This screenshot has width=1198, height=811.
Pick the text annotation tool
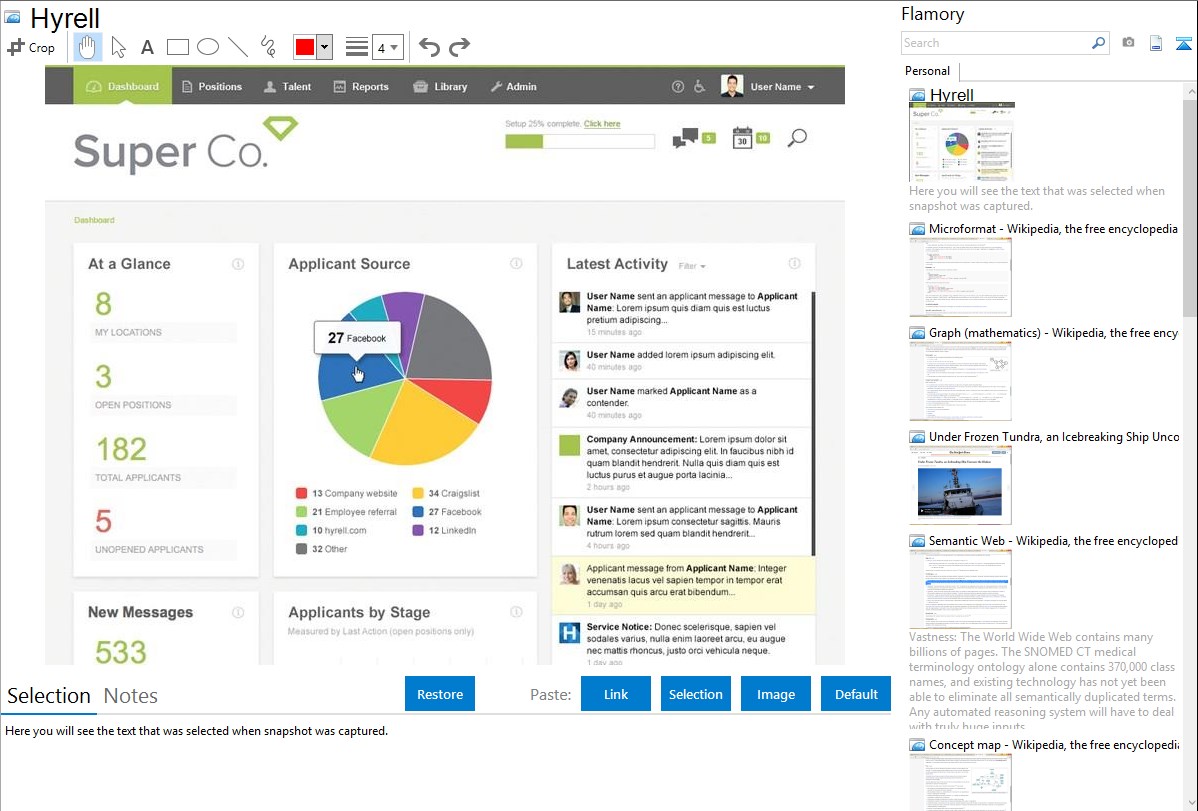click(x=147, y=47)
